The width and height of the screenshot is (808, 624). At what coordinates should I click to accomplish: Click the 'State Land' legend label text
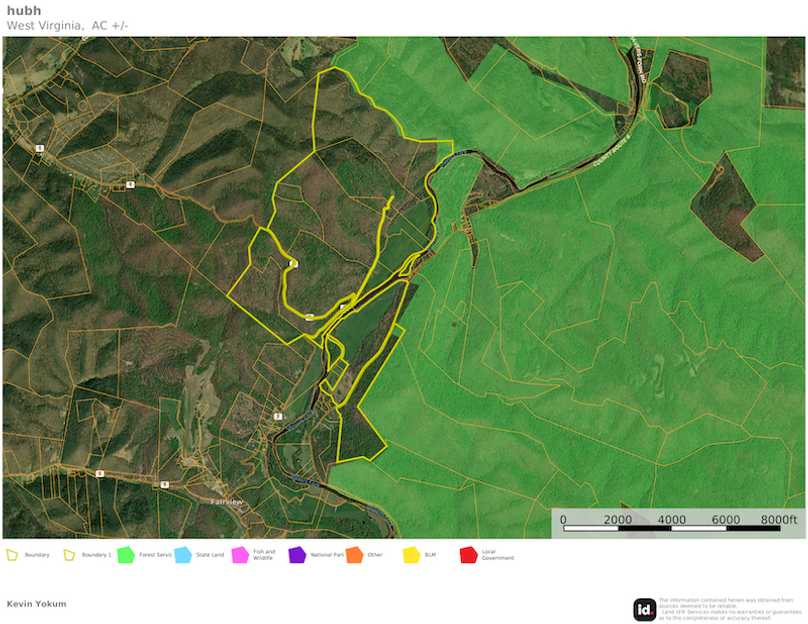coord(210,554)
